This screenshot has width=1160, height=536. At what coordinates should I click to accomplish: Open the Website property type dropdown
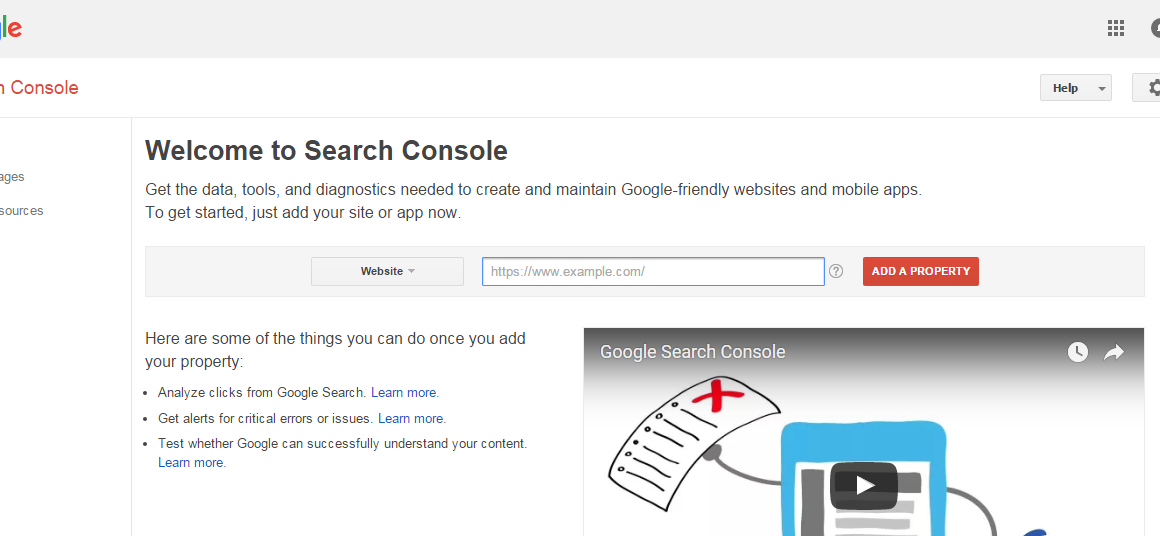tap(388, 271)
